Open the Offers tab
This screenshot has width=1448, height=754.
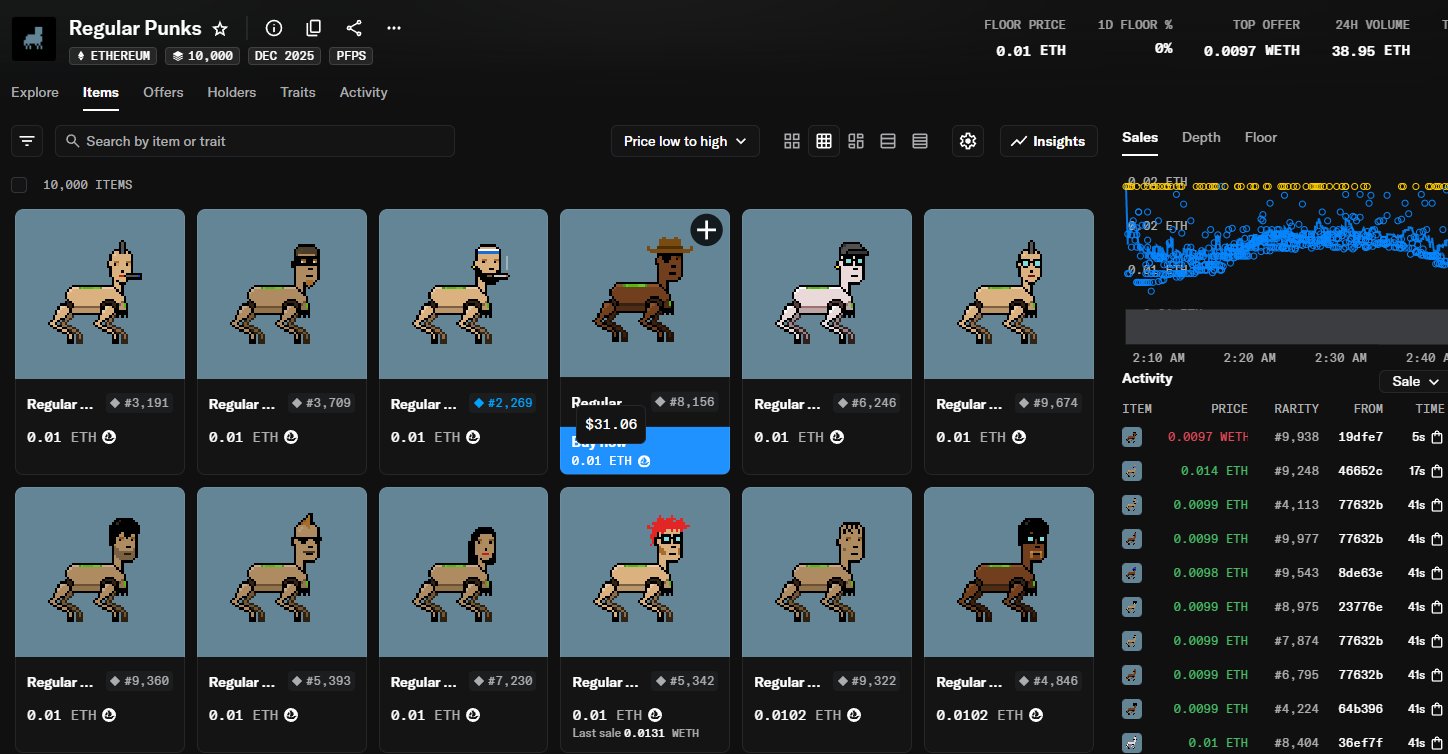(163, 92)
